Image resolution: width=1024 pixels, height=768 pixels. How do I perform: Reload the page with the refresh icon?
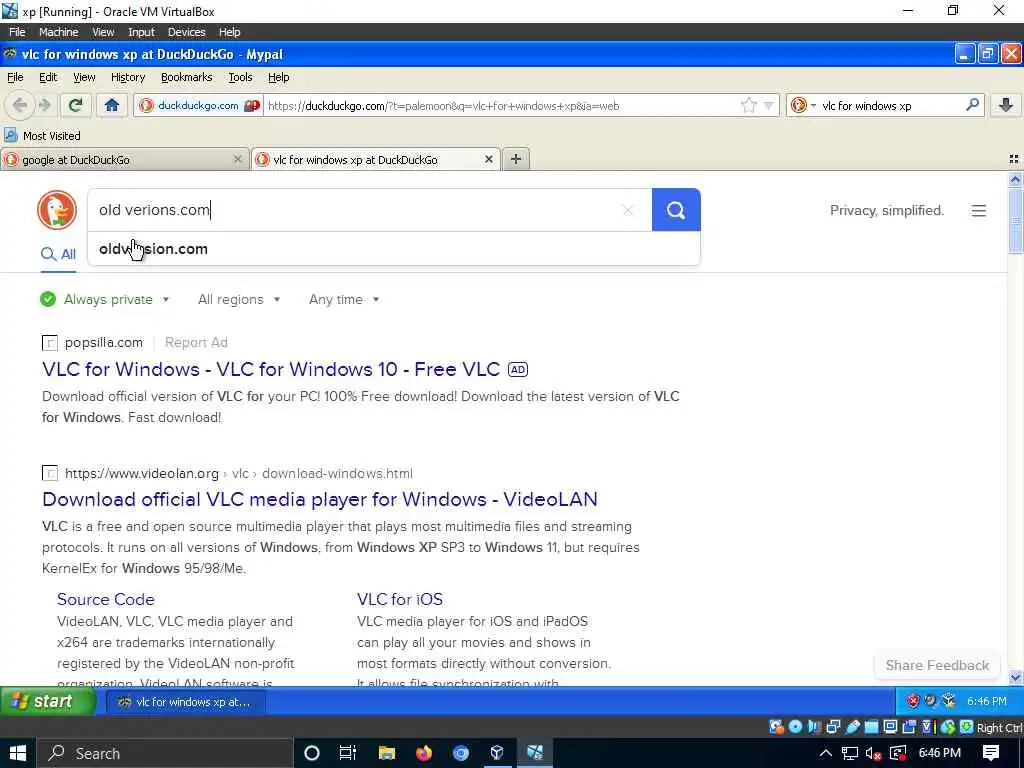coord(75,105)
